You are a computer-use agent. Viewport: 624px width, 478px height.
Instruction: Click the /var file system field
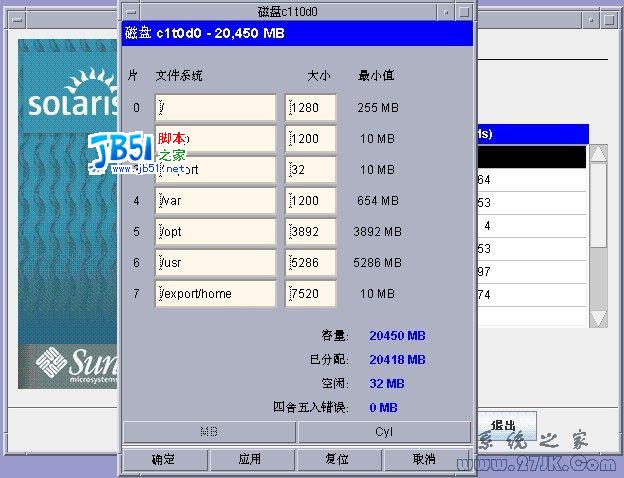coord(215,201)
